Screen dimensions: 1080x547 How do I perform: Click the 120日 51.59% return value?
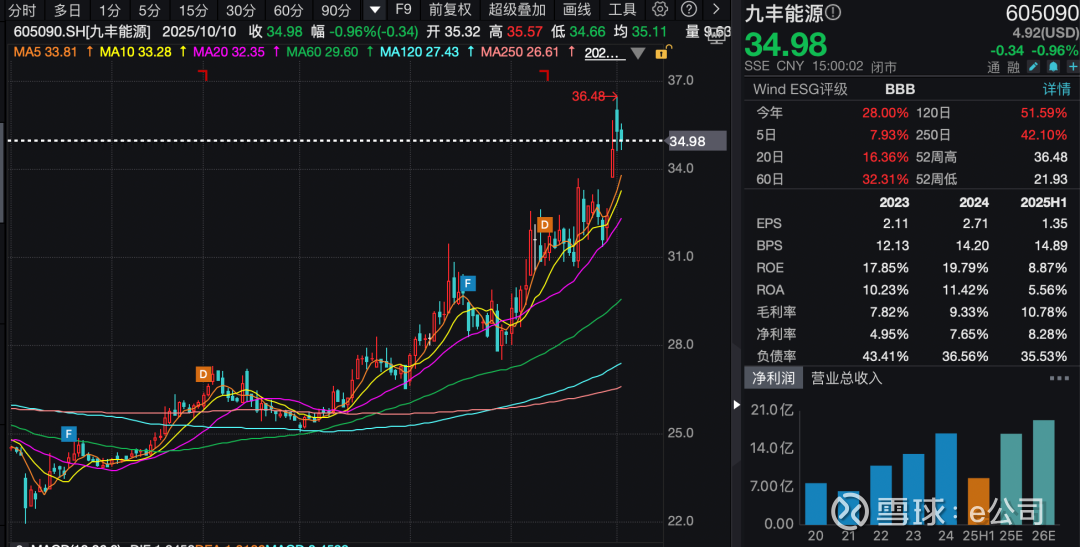[x=1045, y=112]
